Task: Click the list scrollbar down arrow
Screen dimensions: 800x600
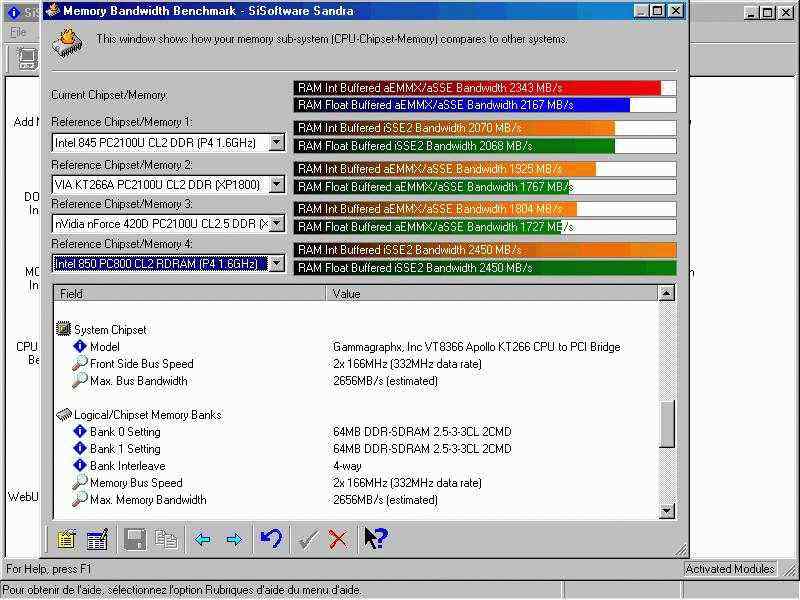Action: tap(667, 511)
